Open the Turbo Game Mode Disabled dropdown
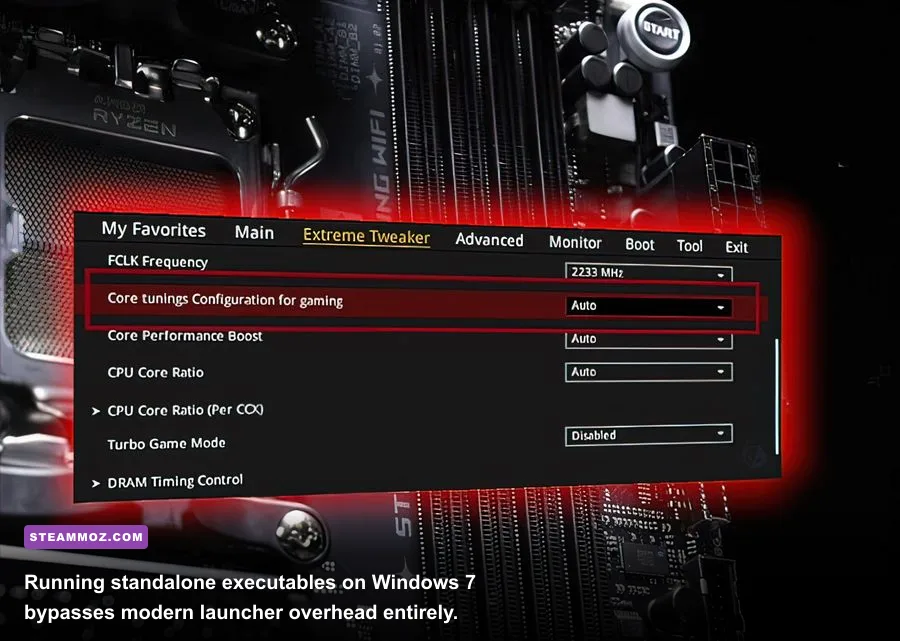The height and width of the screenshot is (641, 900). 649,435
